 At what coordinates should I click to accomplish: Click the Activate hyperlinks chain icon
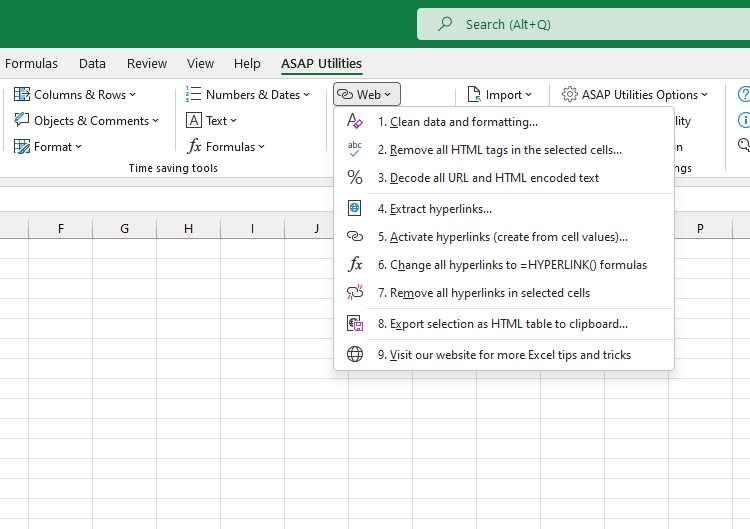pos(354,236)
